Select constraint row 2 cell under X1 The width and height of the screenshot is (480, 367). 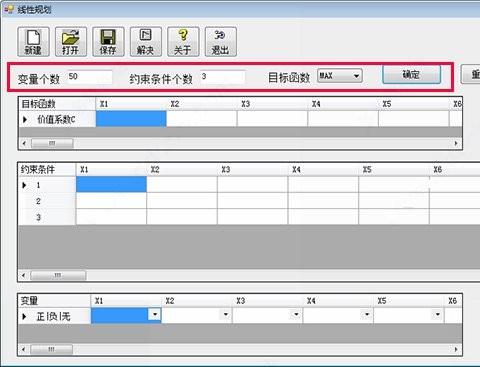click(x=111, y=201)
